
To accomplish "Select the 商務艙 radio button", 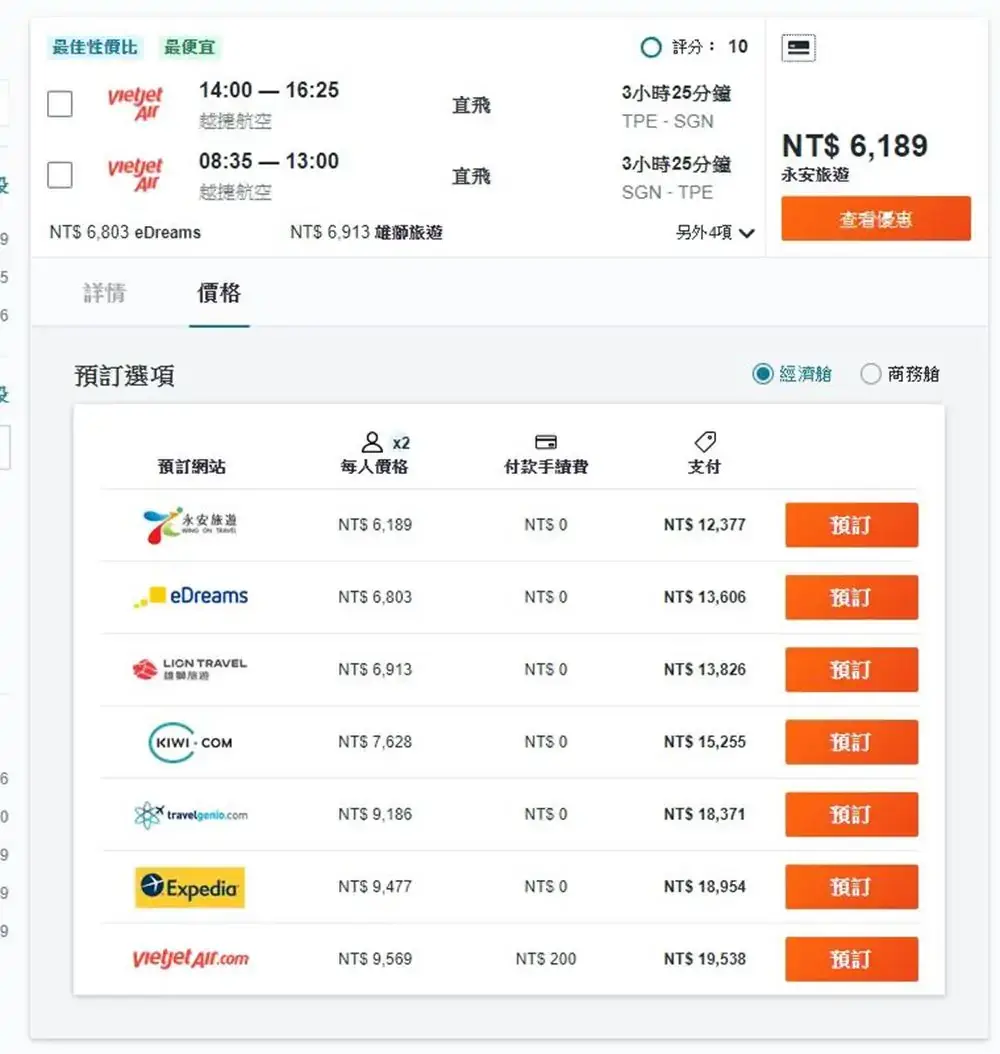I will (x=872, y=373).
